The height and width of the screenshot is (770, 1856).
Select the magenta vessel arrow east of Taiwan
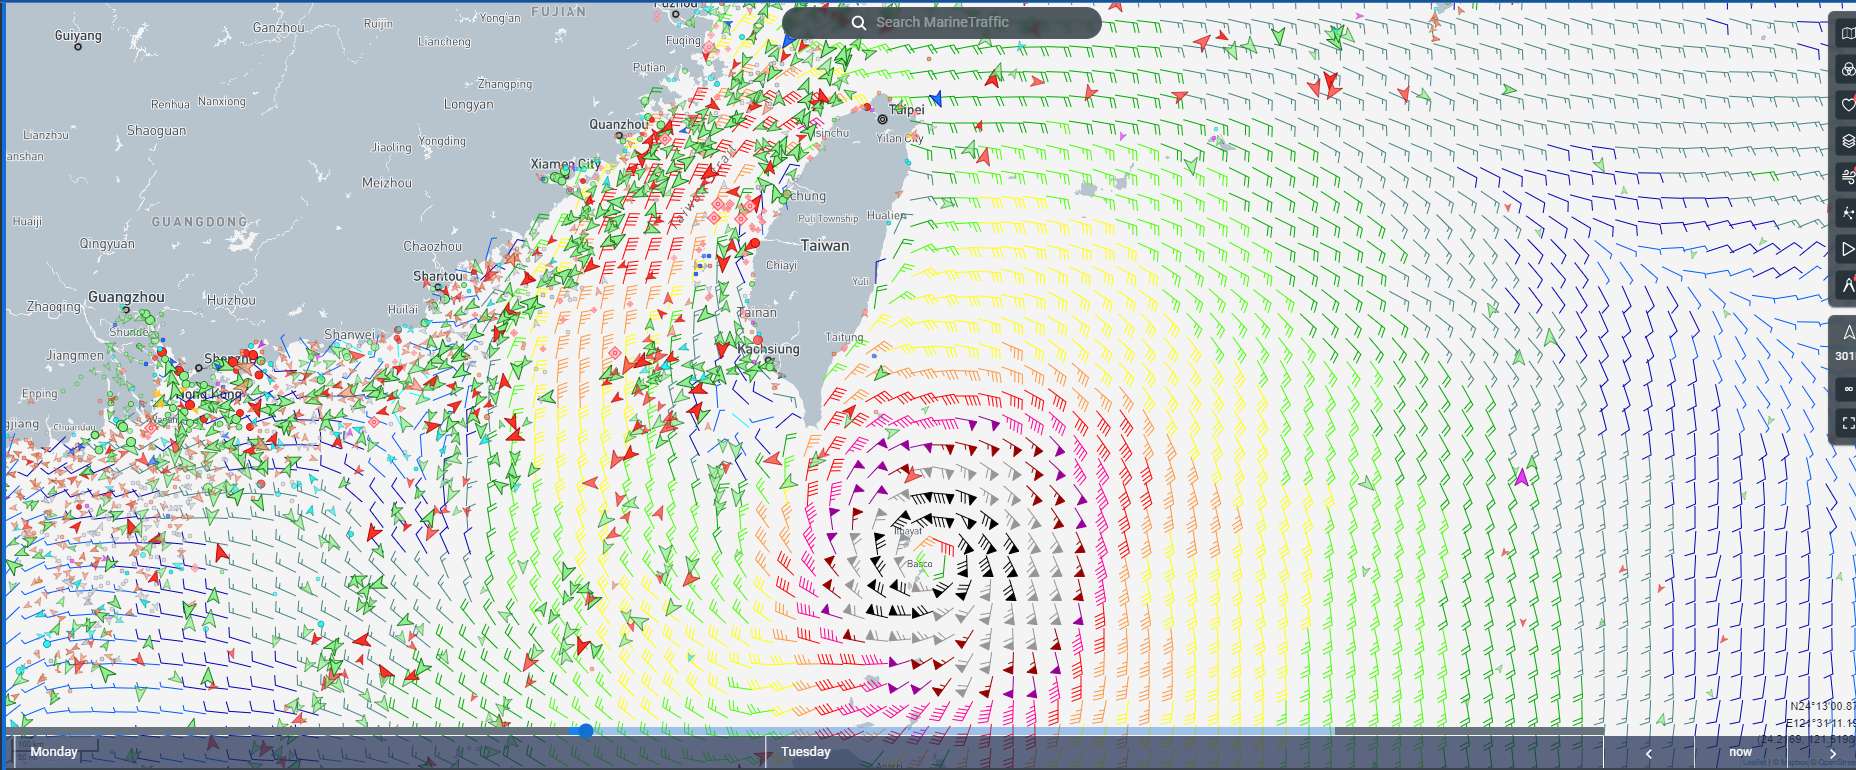click(1522, 477)
